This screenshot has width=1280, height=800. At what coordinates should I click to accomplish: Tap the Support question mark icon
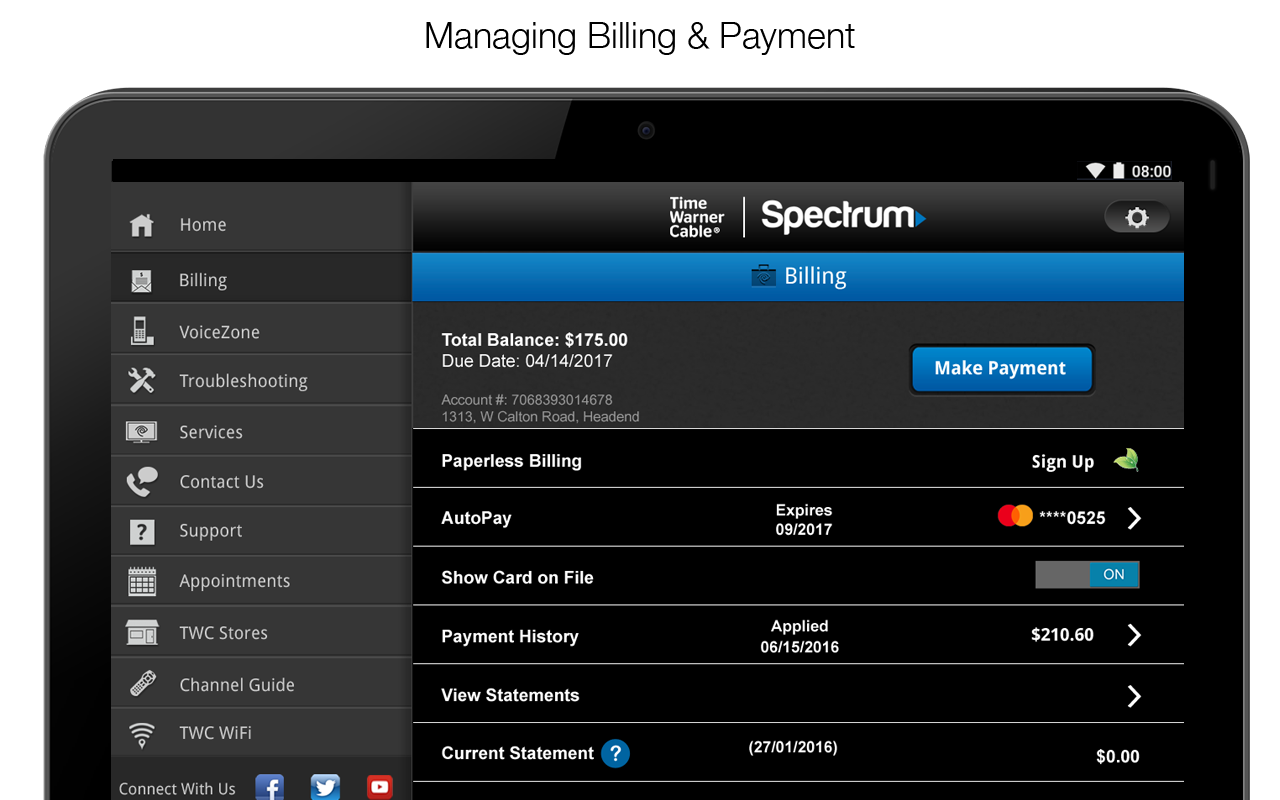[x=142, y=532]
